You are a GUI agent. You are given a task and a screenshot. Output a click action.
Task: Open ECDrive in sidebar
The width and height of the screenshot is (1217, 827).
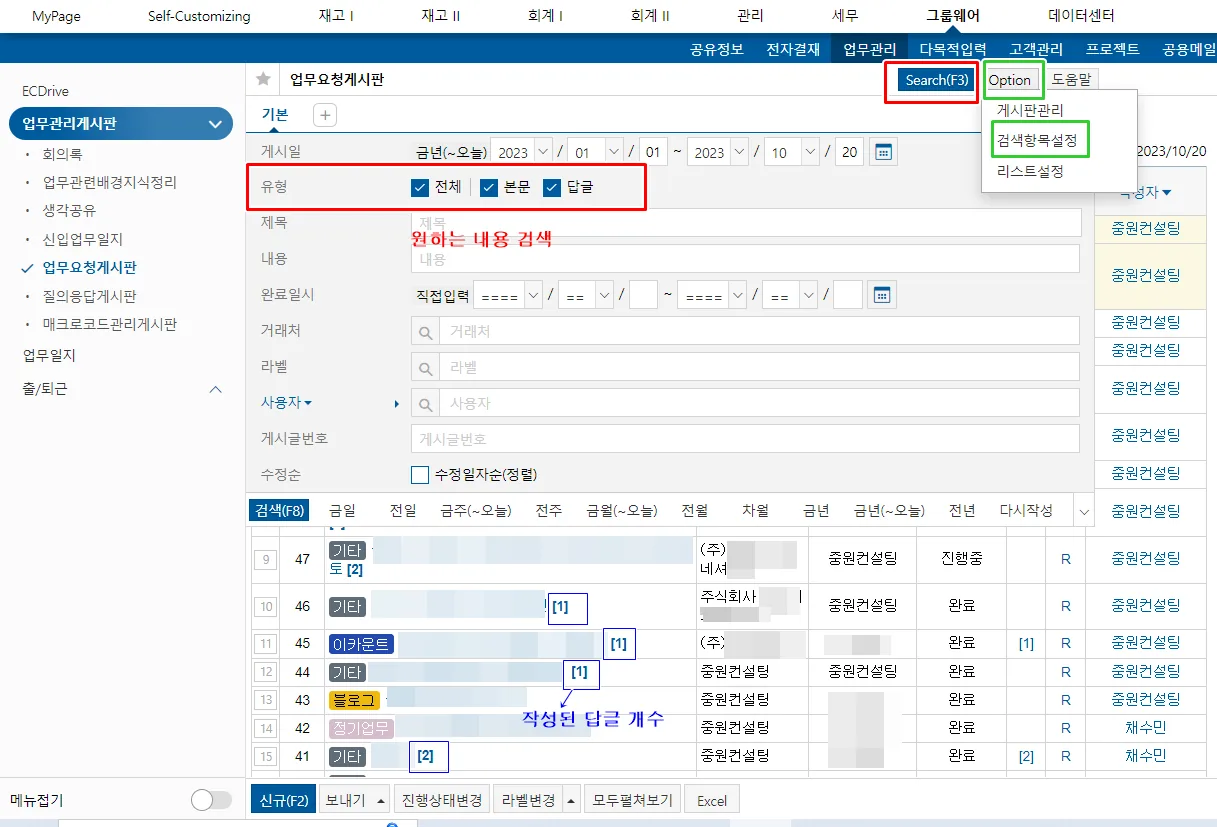pos(46,91)
